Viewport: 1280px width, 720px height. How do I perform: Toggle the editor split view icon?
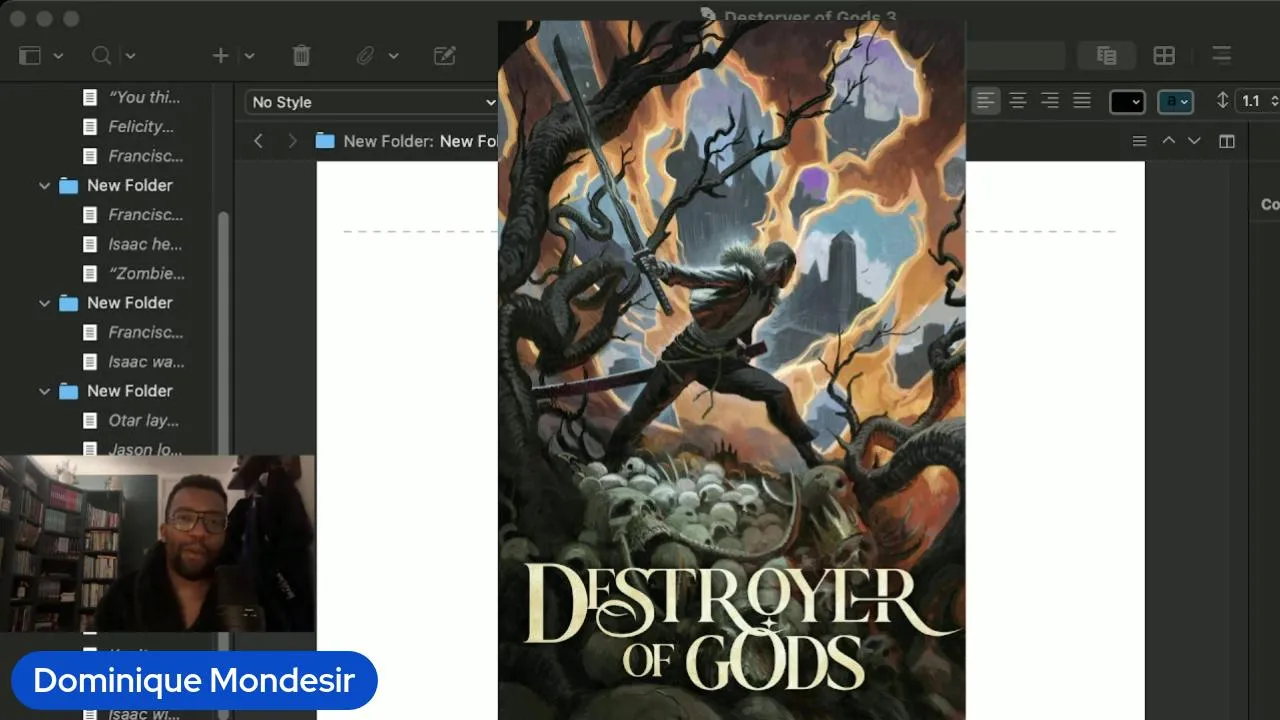(x=1227, y=141)
